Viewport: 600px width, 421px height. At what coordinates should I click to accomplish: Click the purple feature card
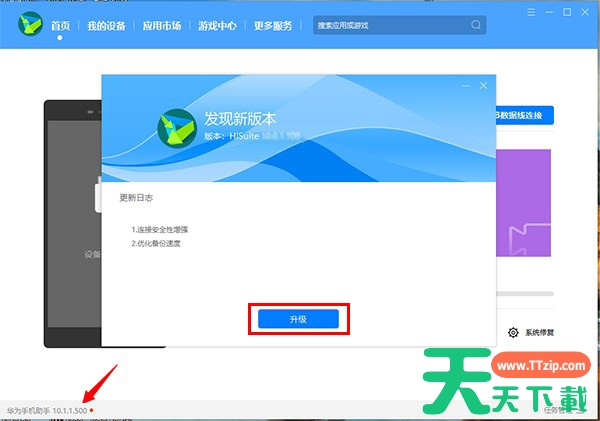523,203
